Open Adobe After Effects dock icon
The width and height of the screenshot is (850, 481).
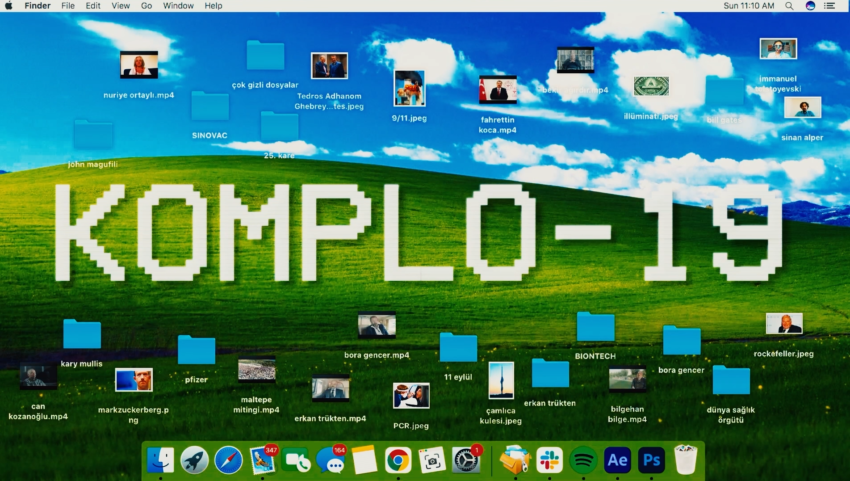pyautogui.click(x=617, y=460)
